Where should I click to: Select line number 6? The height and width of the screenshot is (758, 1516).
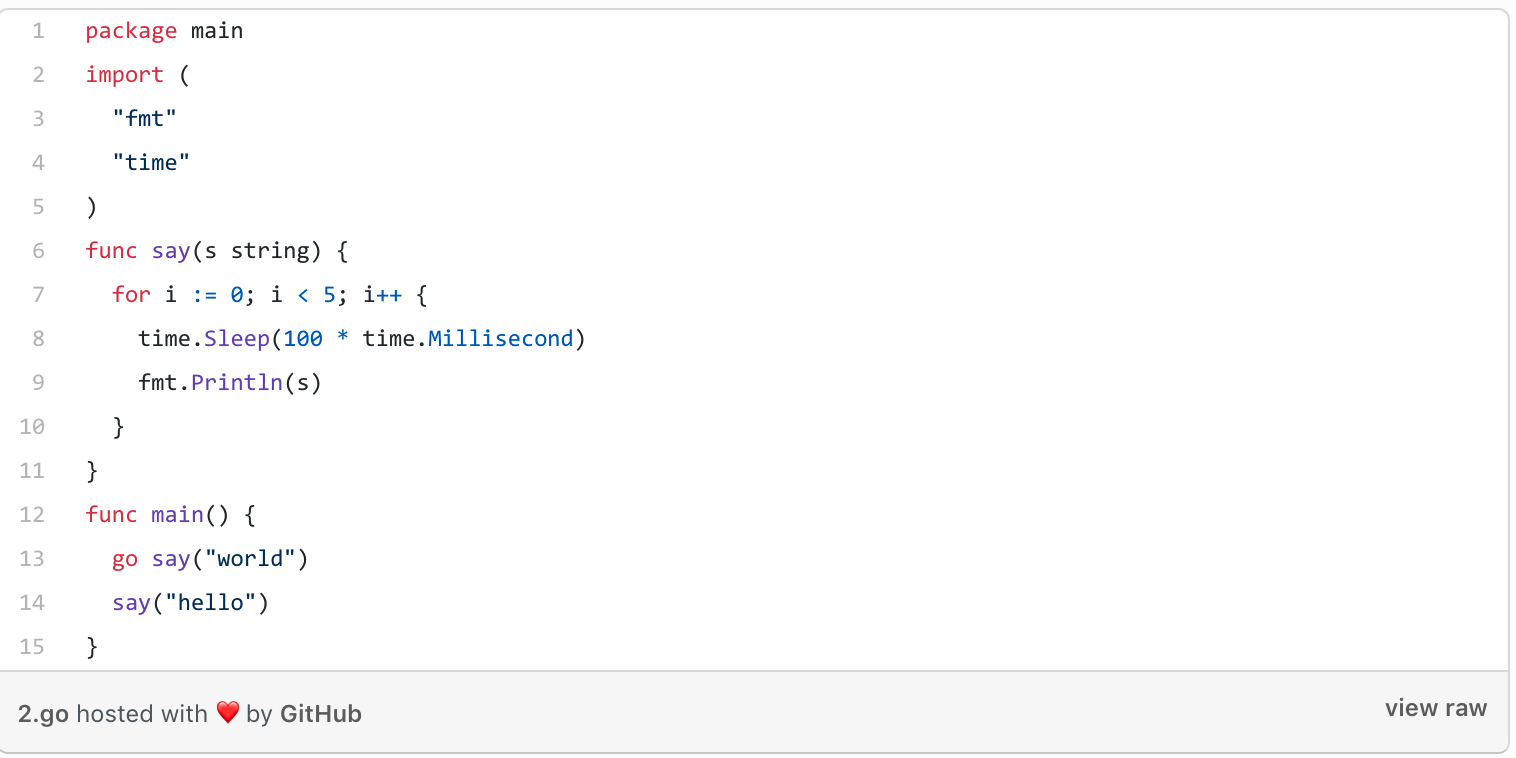pos(38,251)
